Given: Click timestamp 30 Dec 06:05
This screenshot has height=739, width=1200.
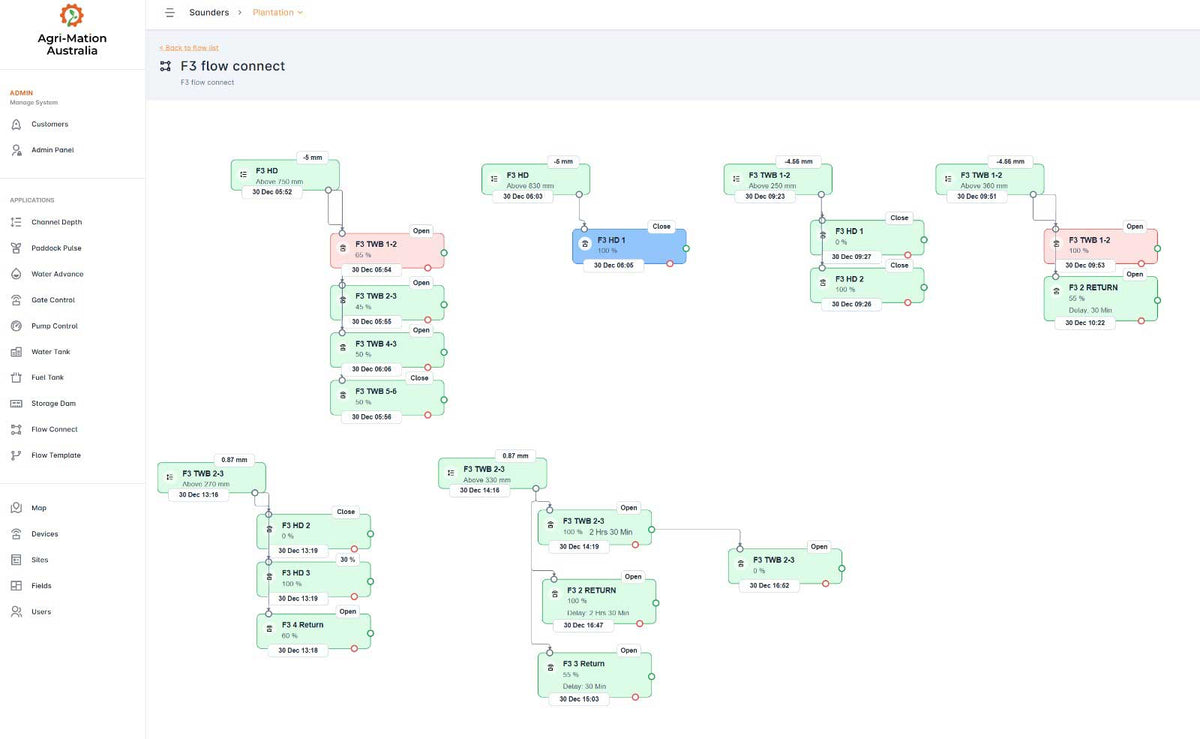Looking at the screenshot, I should pos(613,265).
